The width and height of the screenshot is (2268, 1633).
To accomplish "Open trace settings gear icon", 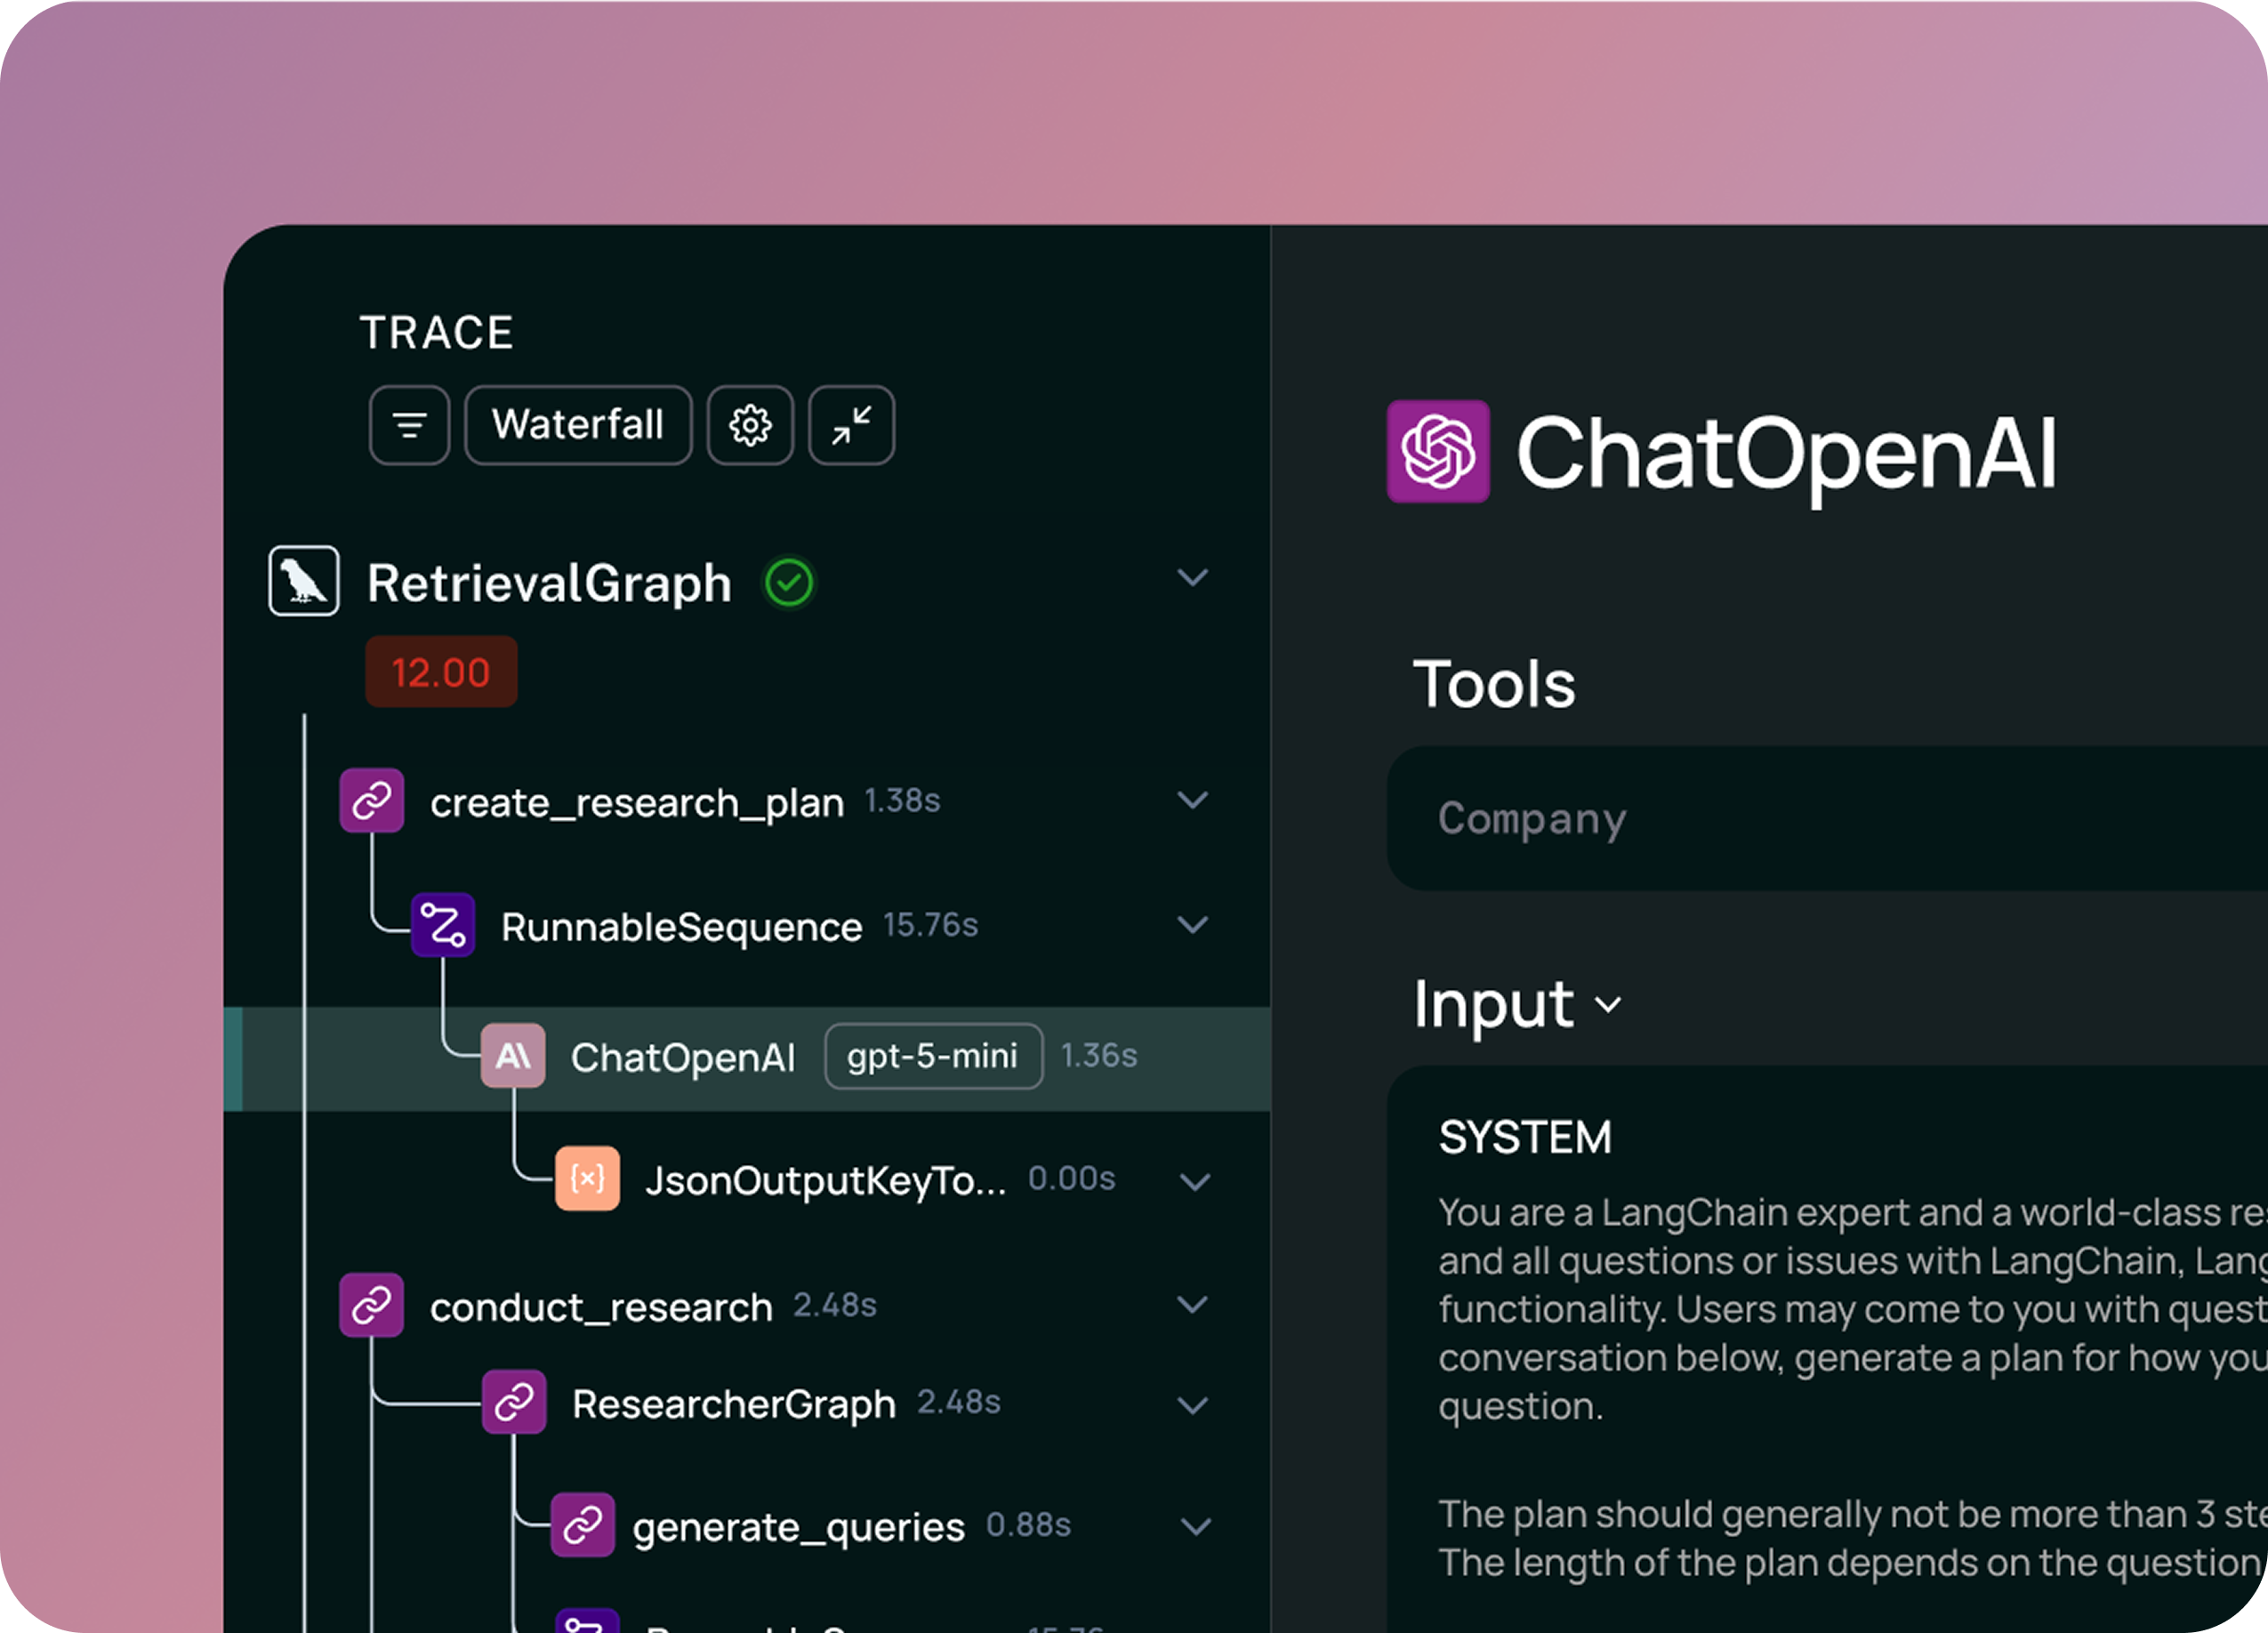I will (750, 425).
